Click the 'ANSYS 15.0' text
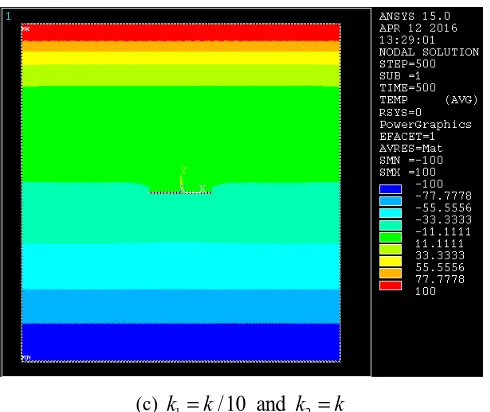The image size is (490, 412). click(415, 16)
